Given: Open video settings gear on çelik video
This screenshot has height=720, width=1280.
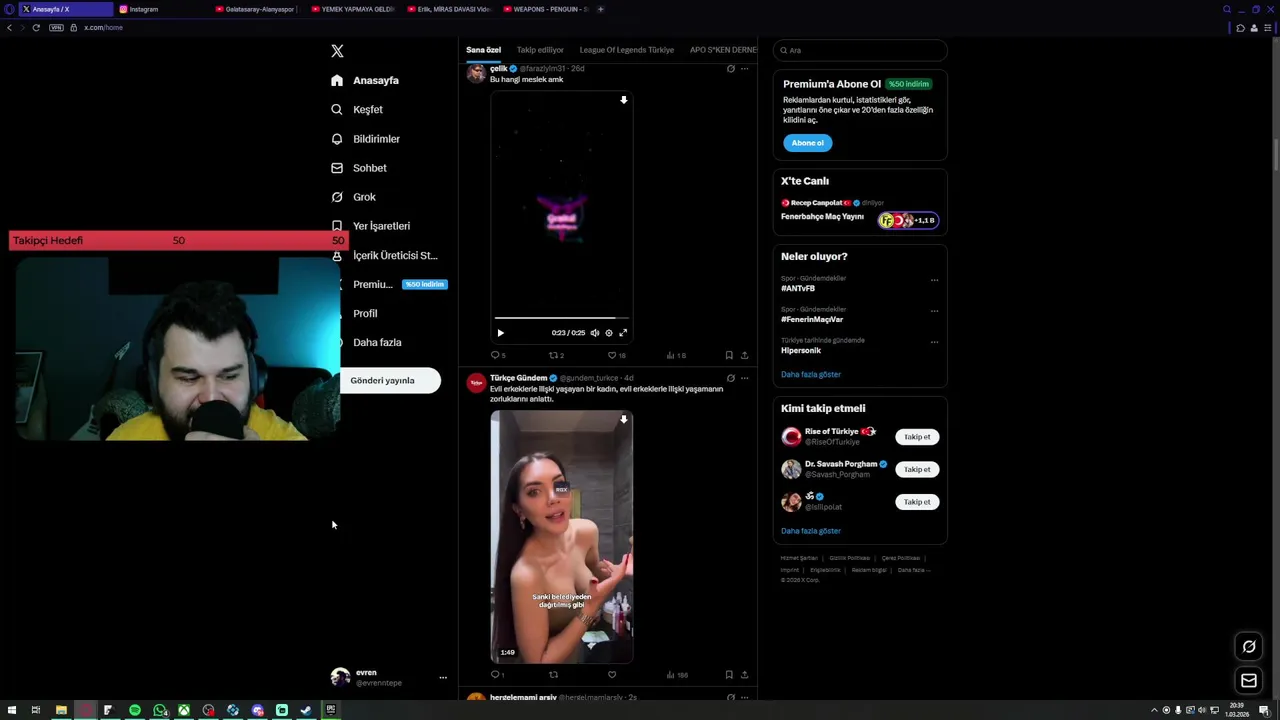Looking at the screenshot, I should pyautogui.click(x=609, y=333).
